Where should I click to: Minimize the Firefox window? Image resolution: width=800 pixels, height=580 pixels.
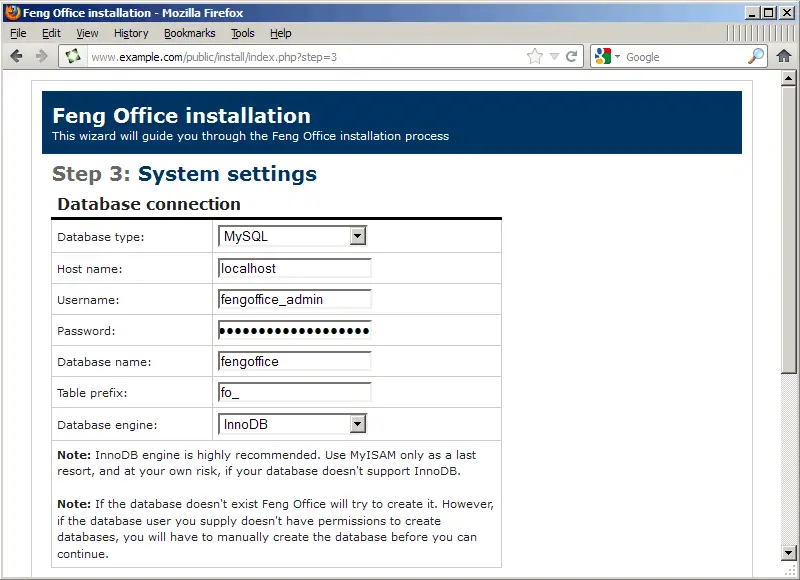tap(751, 13)
